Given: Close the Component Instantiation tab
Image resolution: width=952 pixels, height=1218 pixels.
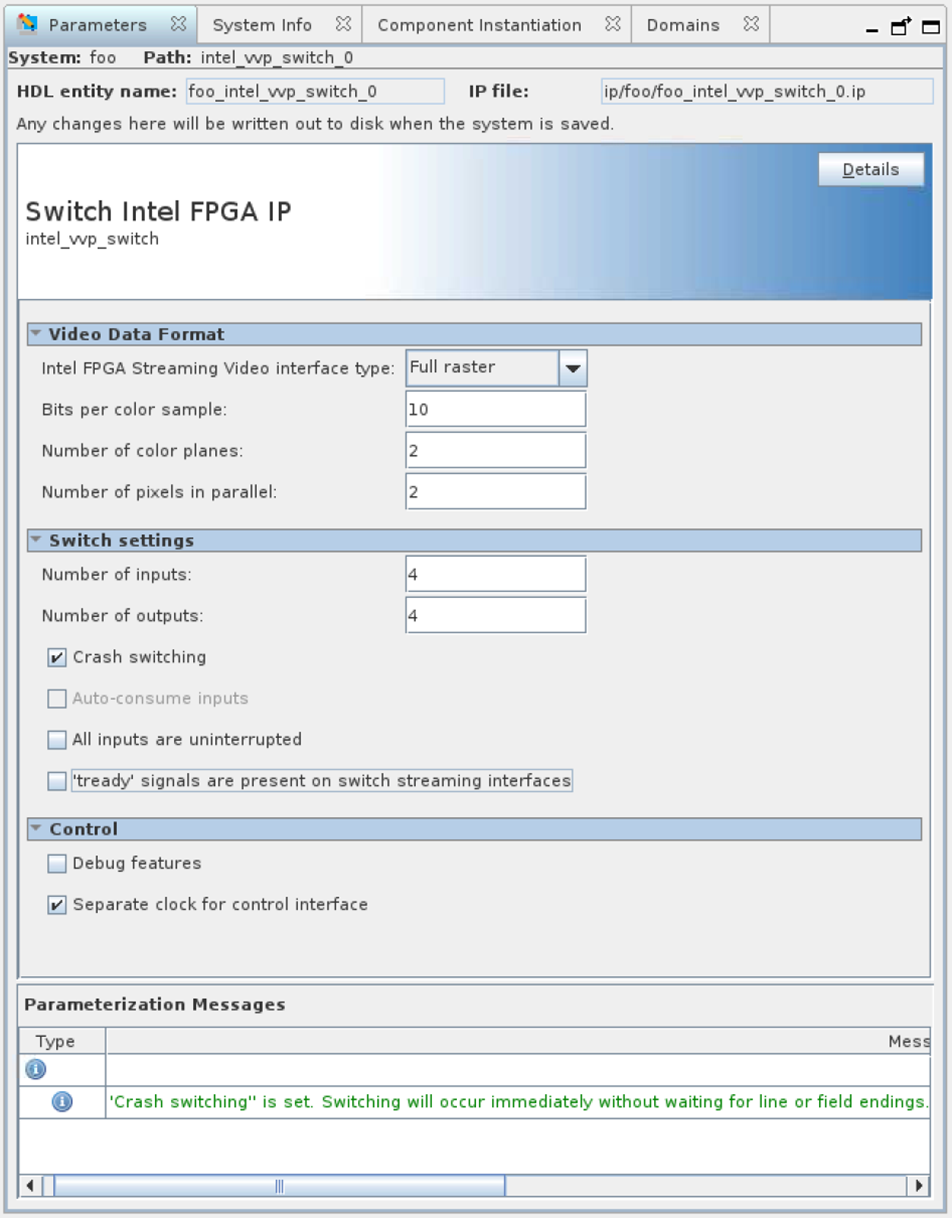Looking at the screenshot, I should [612, 24].
